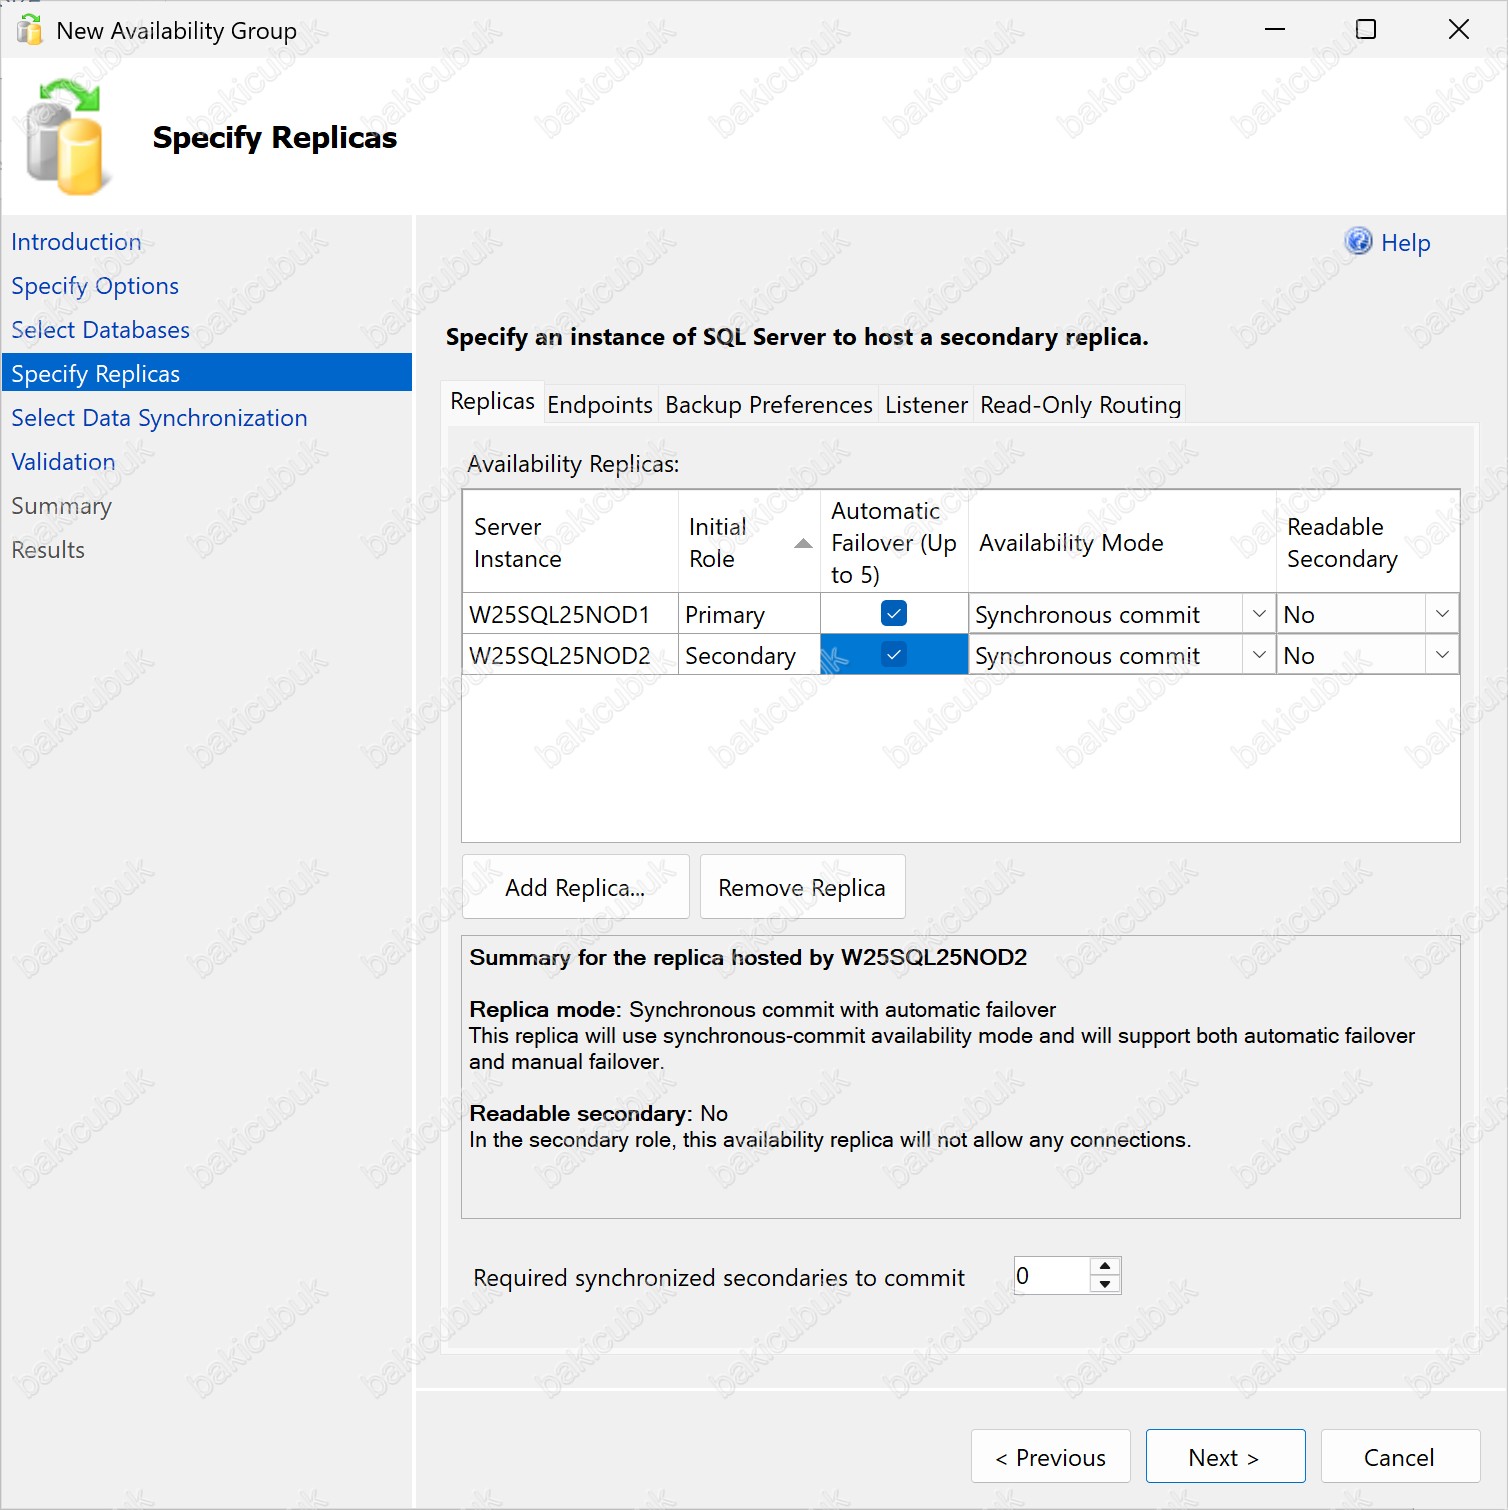Open Availability Mode dropdown for W25SQL25NOD2

coord(1258,655)
